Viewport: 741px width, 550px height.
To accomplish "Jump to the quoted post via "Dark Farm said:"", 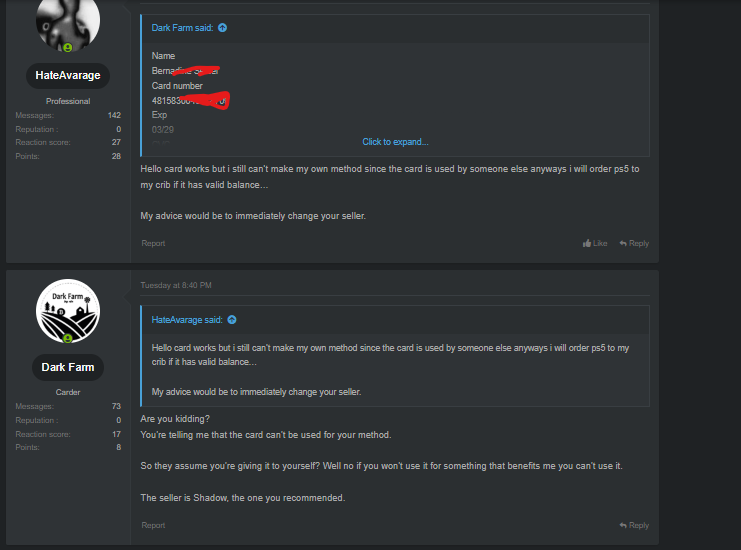I will [x=182, y=28].
